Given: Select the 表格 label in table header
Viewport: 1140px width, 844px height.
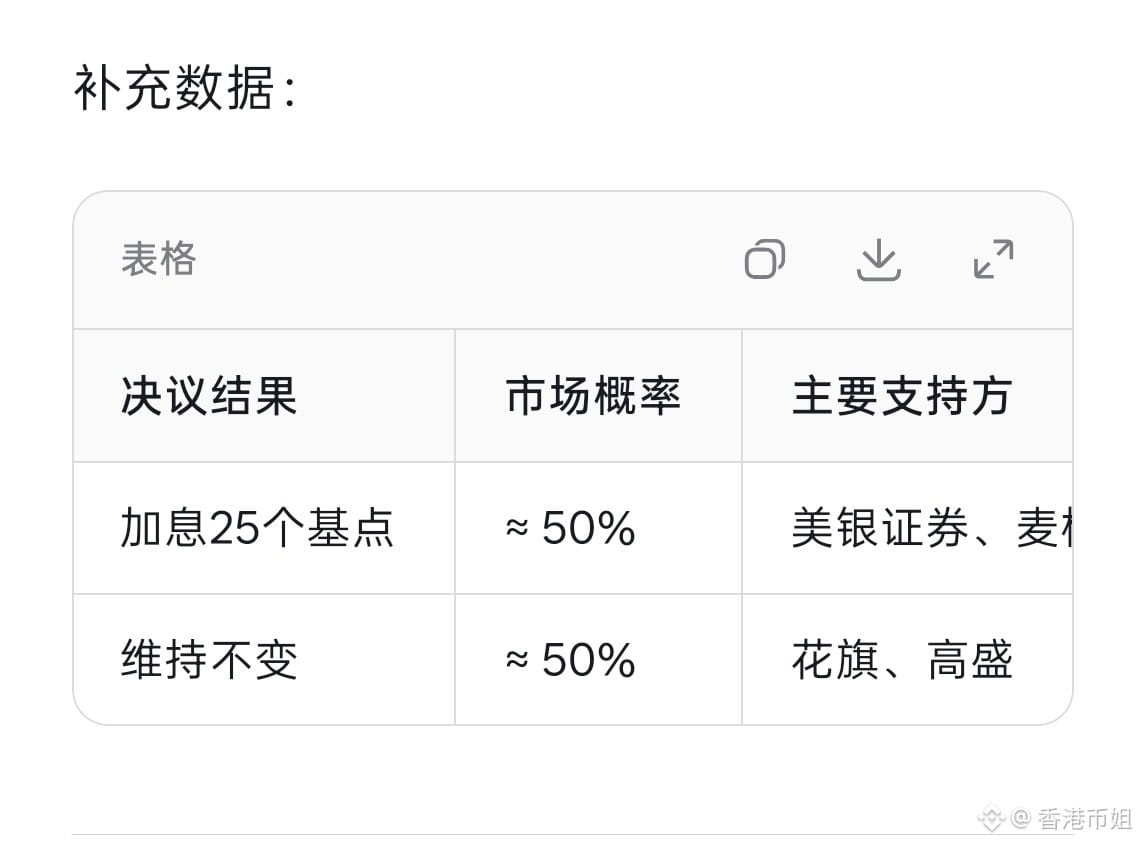Looking at the screenshot, I should 158,259.
